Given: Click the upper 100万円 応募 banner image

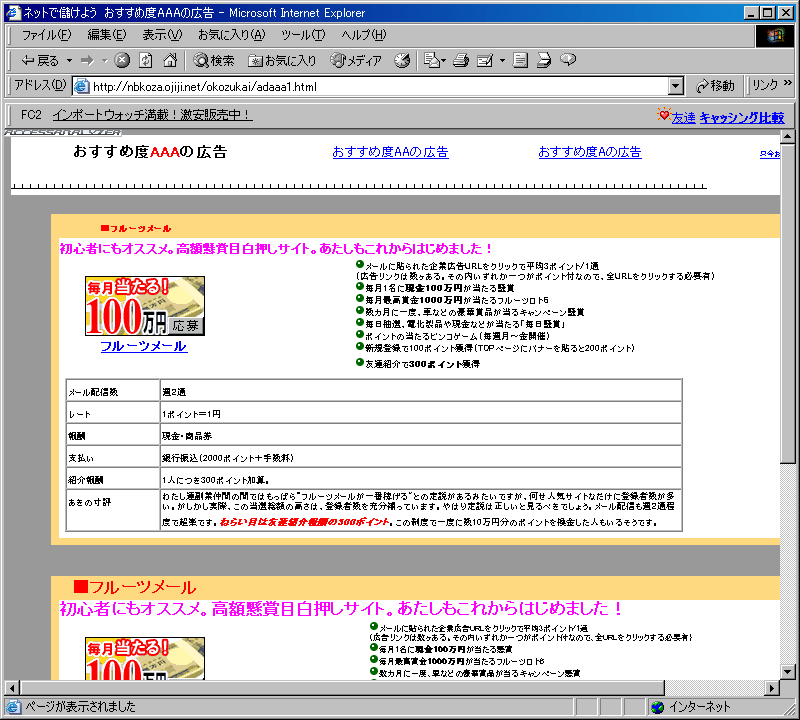Looking at the screenshot, I should (x=145, y=306).
